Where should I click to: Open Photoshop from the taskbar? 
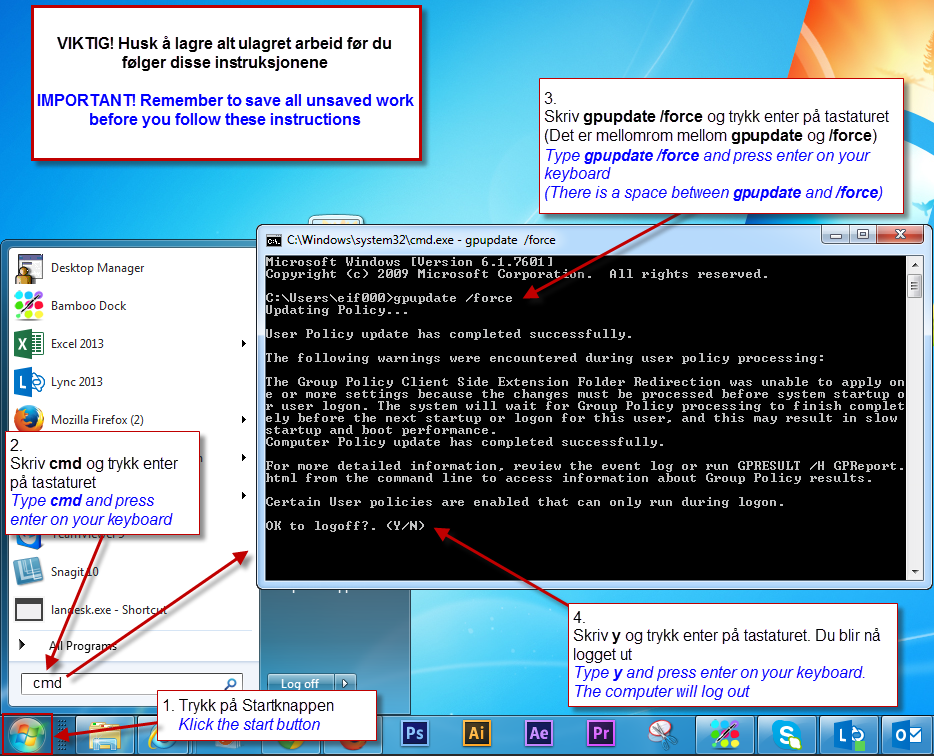(x=414, y=735)
